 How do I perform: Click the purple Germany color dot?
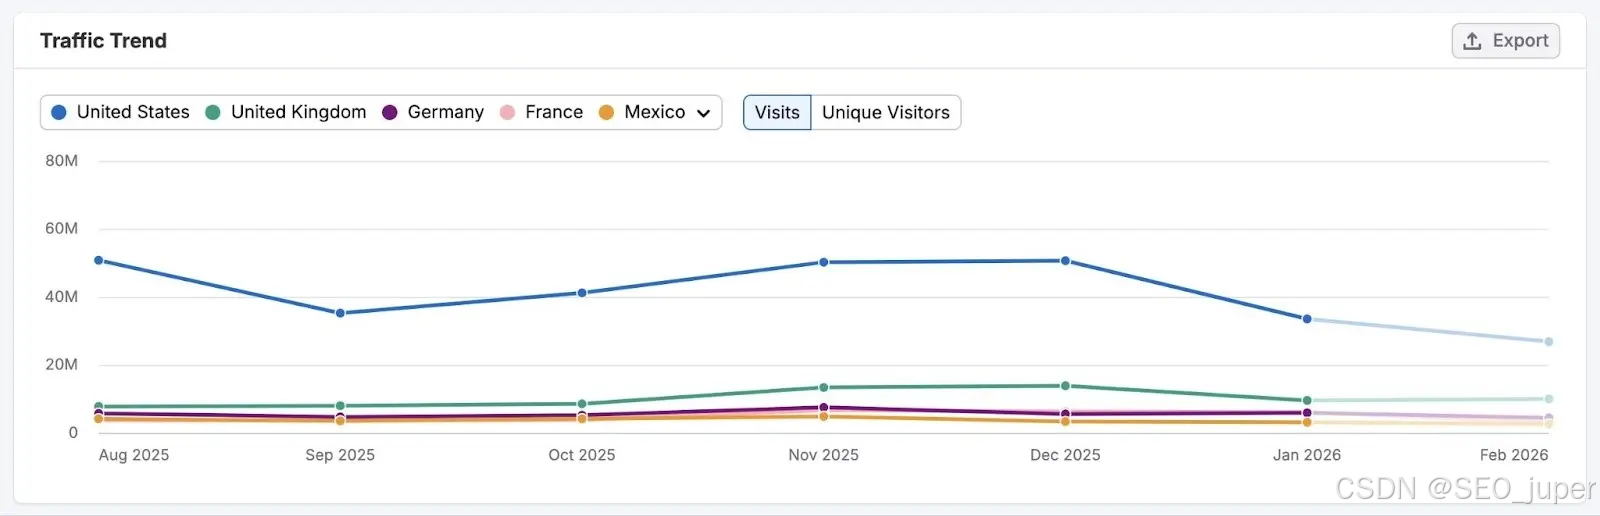coord(390,112)
